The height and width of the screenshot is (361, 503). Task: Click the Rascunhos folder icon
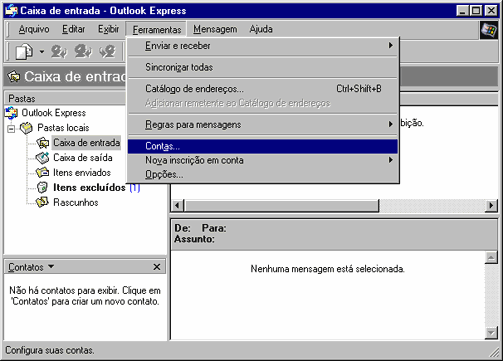pos(42,202)
